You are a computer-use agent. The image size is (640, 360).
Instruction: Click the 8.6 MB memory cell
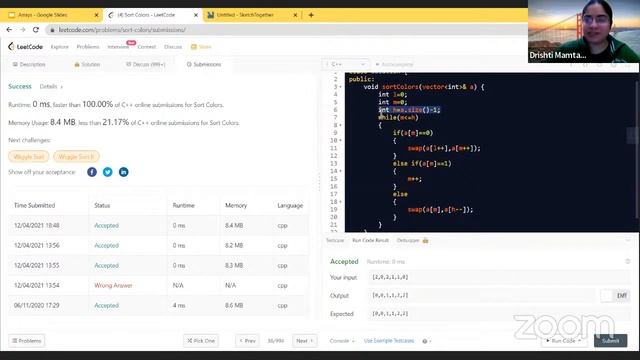234,305
